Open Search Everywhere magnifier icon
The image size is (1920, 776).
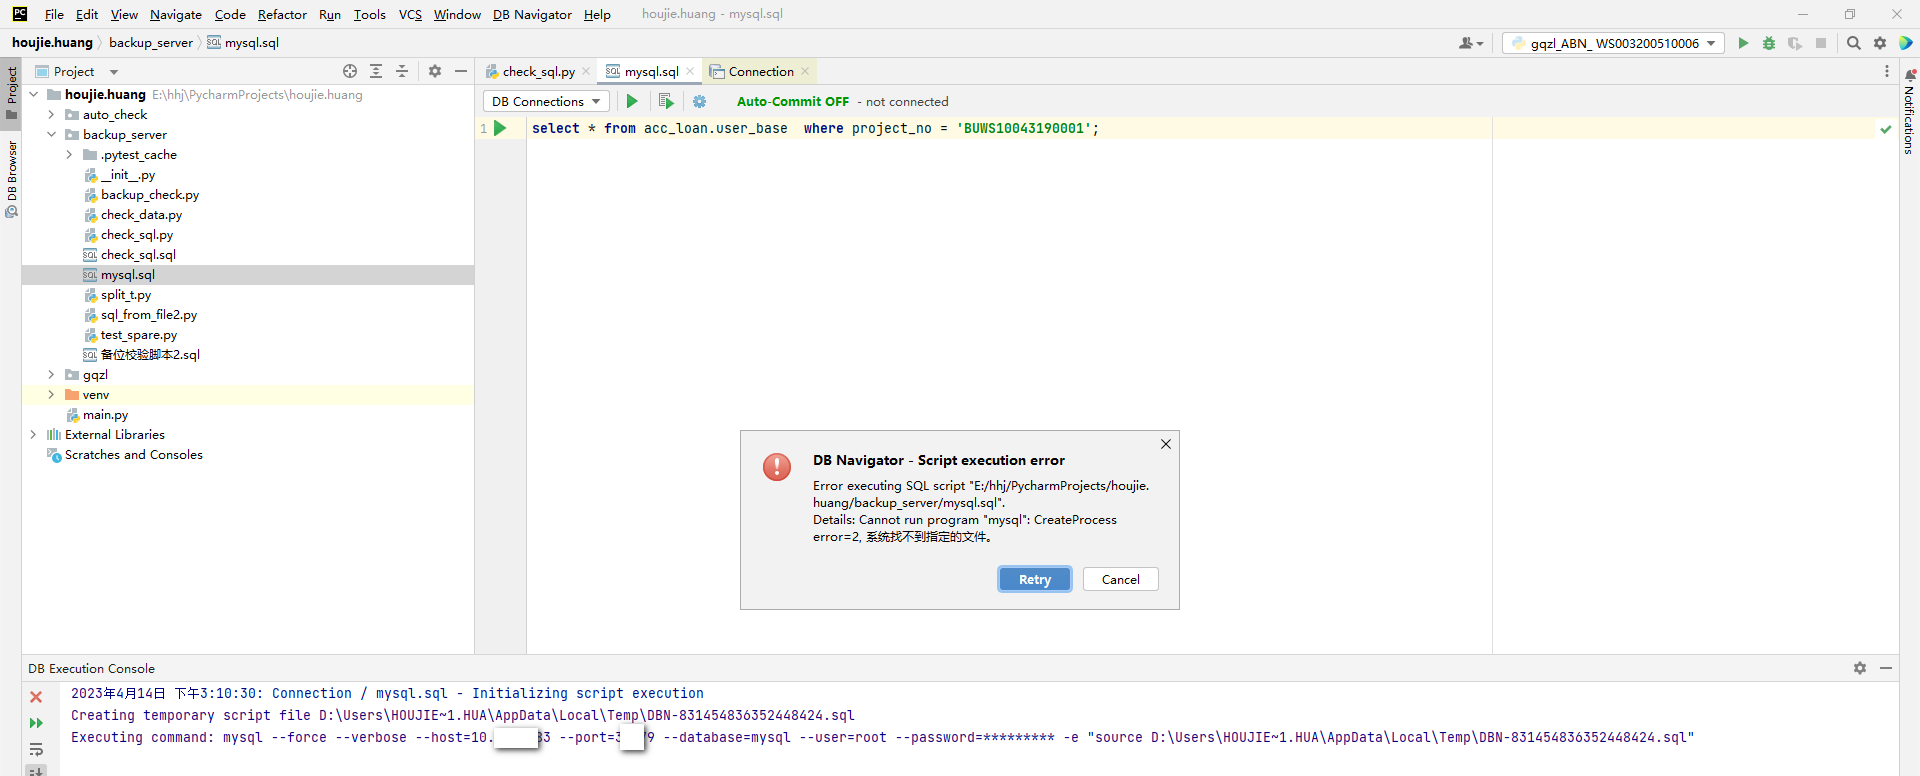(1854, 43)
